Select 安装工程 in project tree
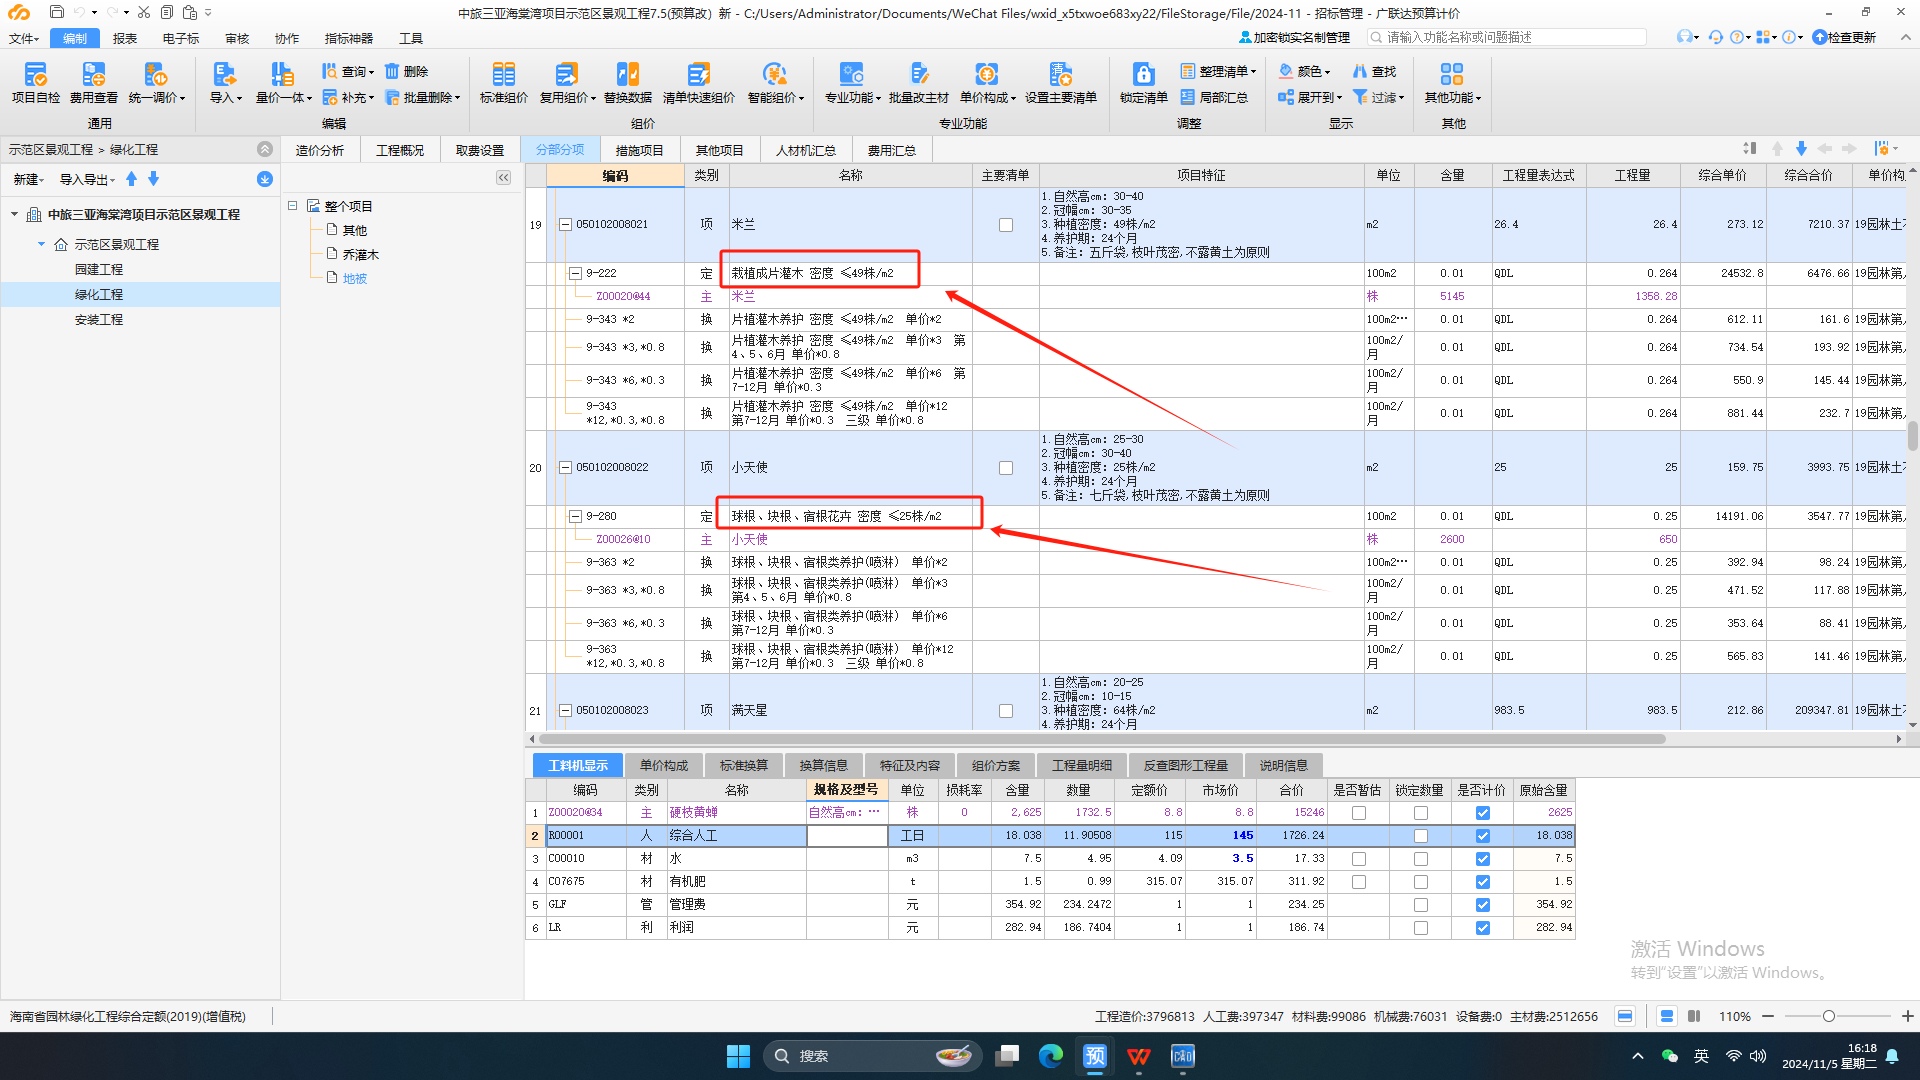Viewport: 1920px width, 1080px height. point(99,320)
